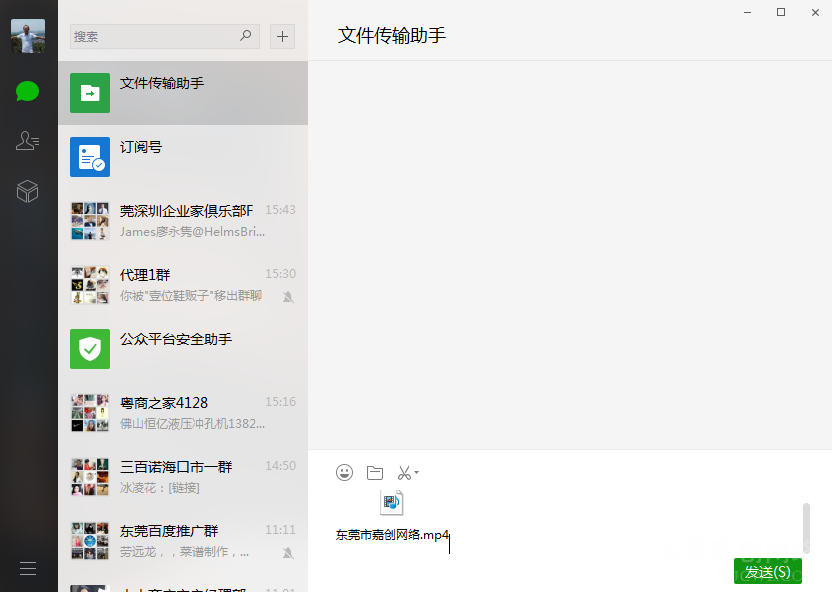
Task: Click the 15:43 timestamp
Action: coord(280,210)
